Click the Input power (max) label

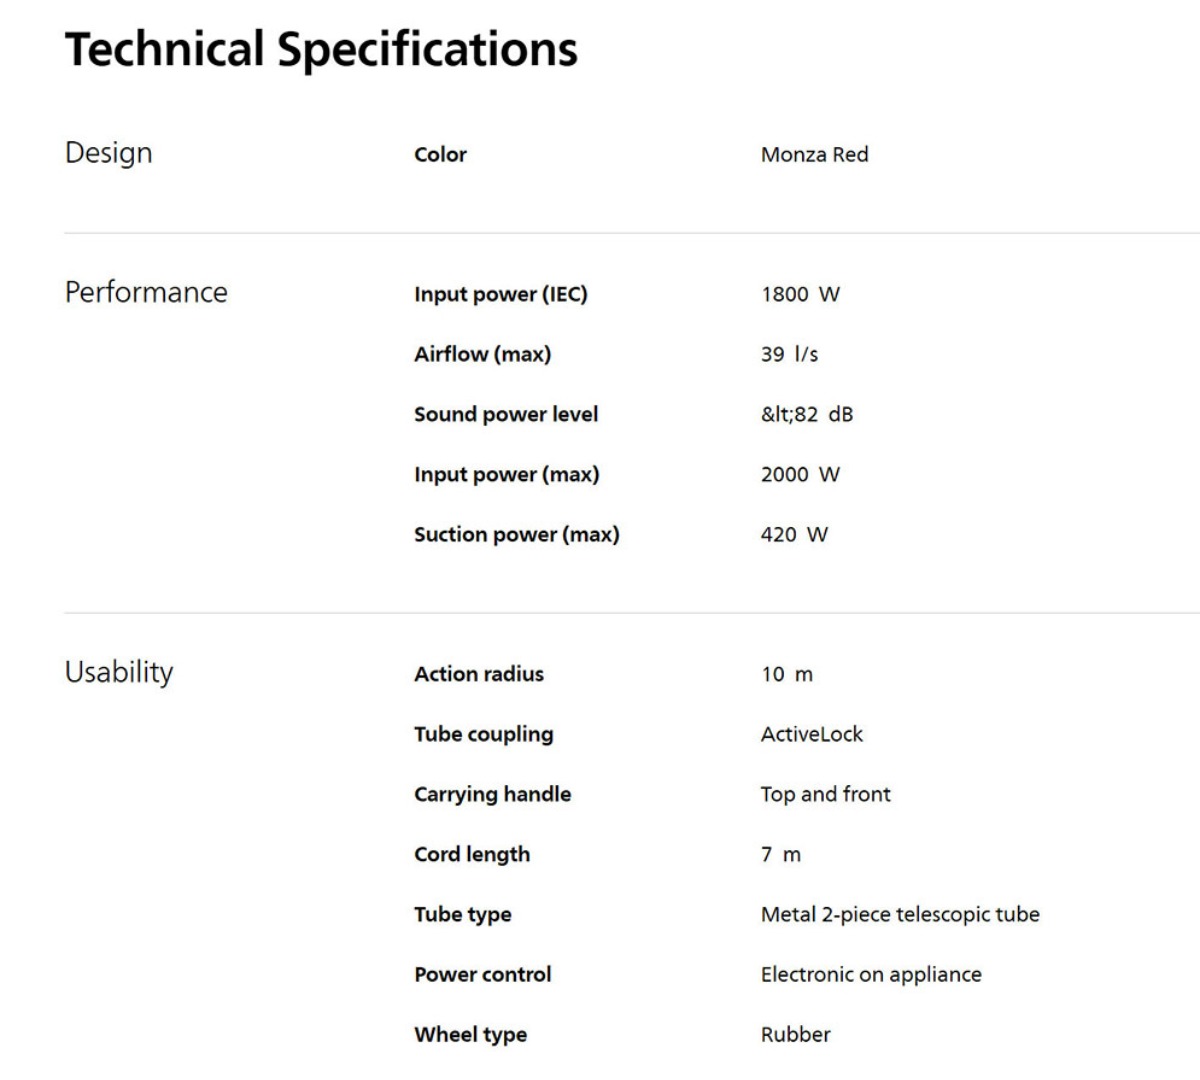(x=507, y=474)
